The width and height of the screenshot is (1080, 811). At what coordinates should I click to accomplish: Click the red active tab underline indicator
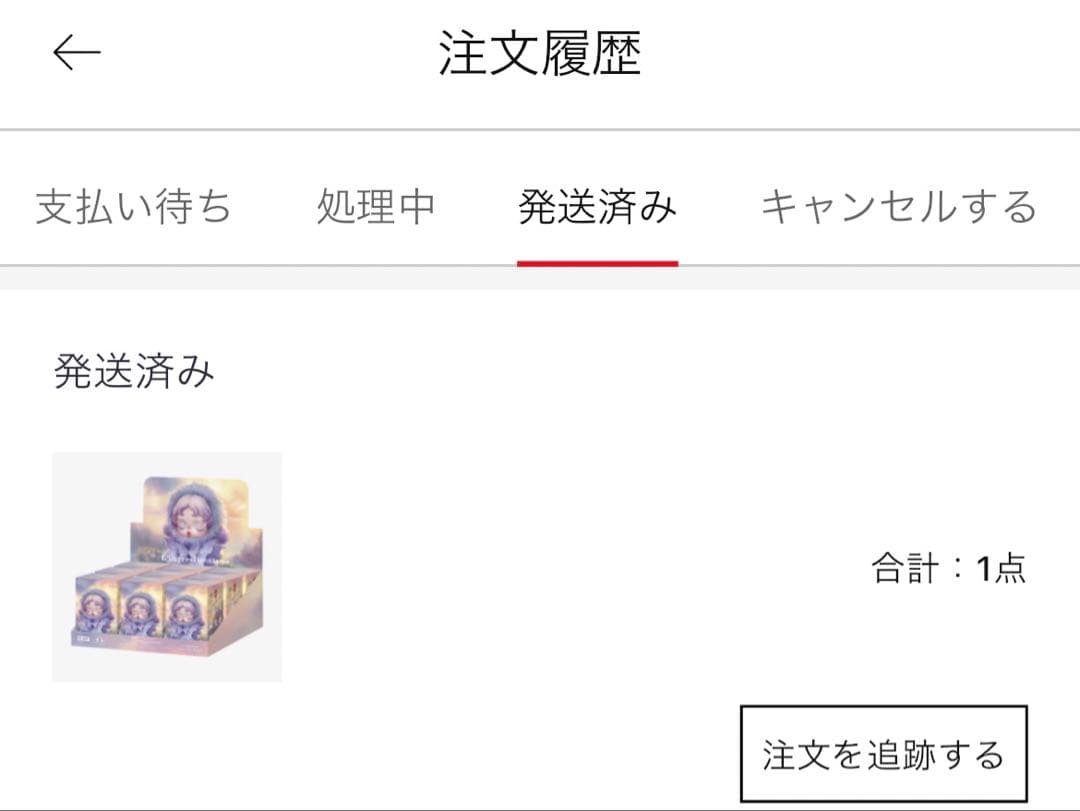pos(597,263)
